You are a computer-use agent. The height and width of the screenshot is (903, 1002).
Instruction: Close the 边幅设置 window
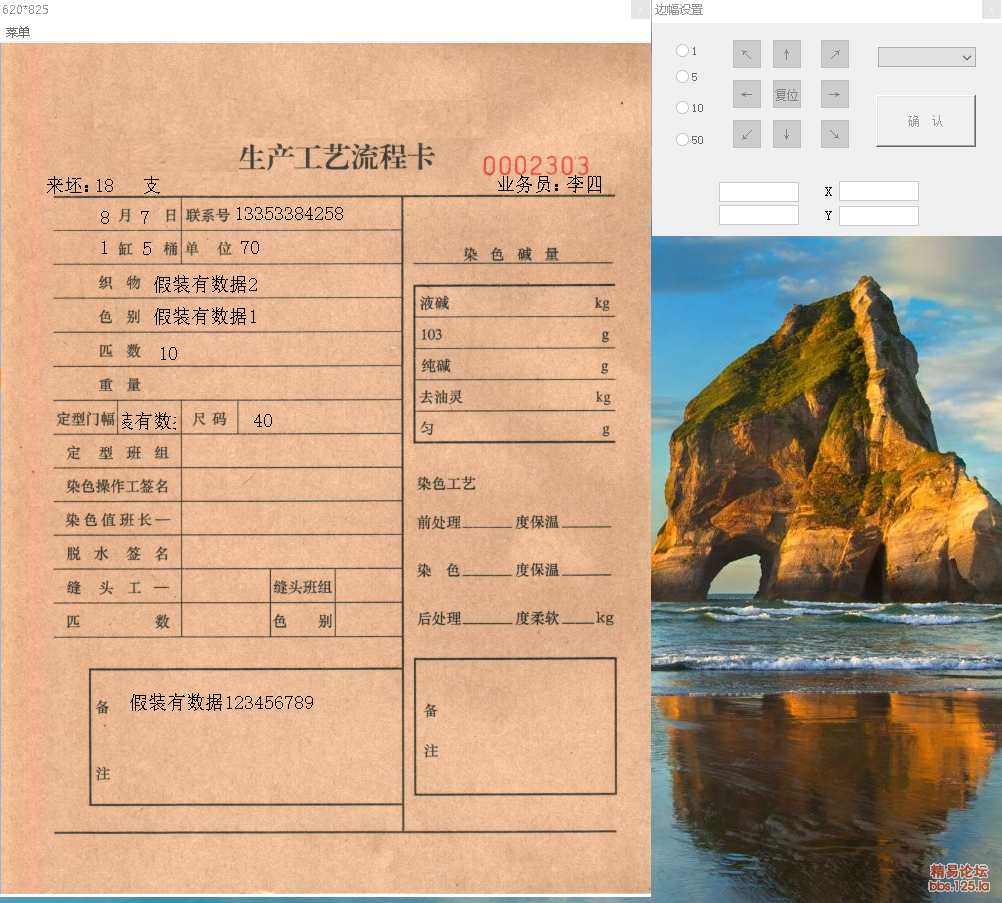pos(991,9)
